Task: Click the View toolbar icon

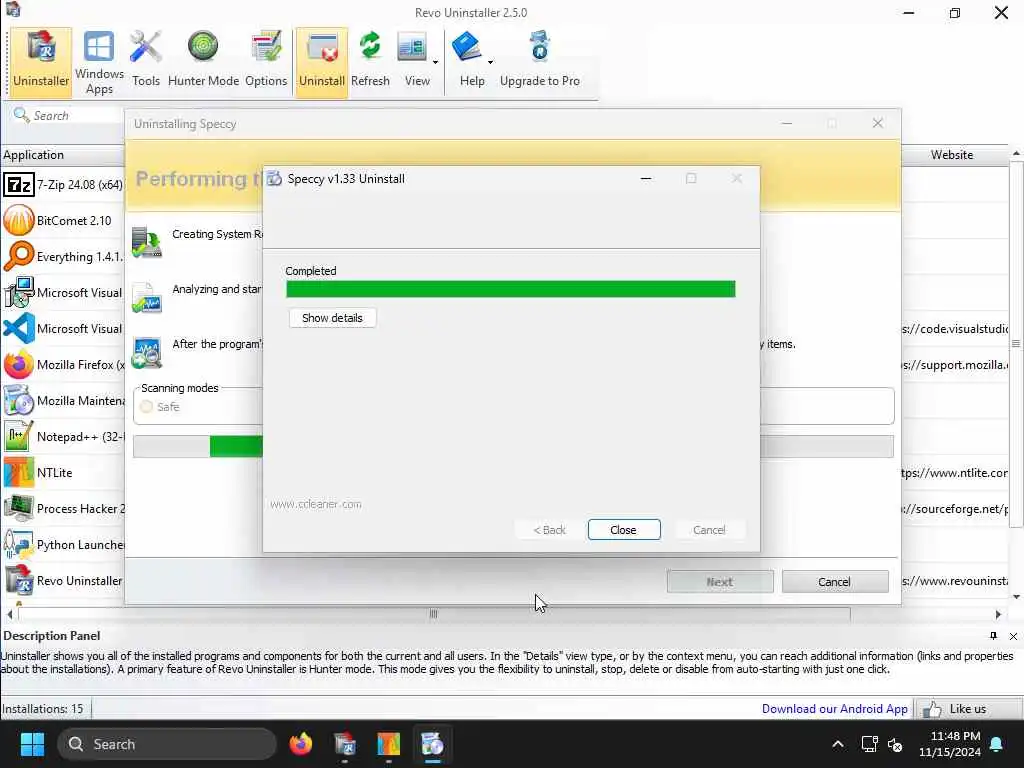Action: pos(413,61)
